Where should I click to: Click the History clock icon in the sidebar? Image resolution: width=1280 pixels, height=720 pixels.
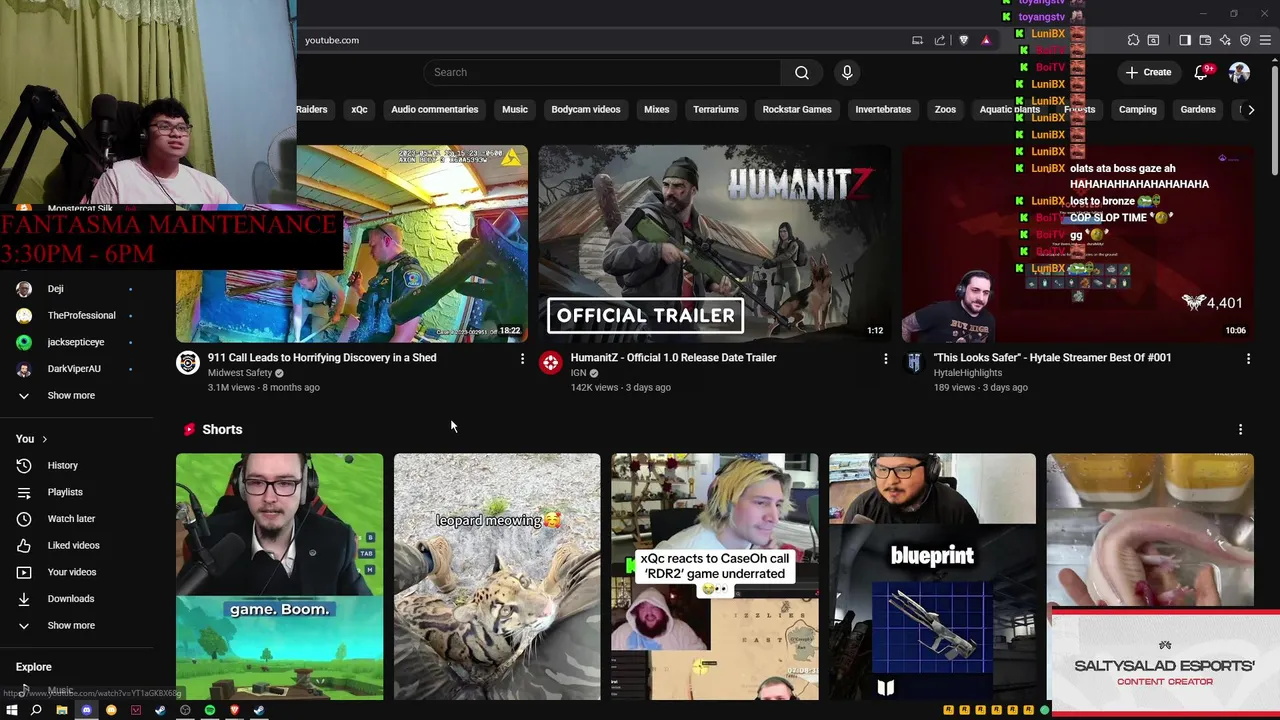coord(24,465)
